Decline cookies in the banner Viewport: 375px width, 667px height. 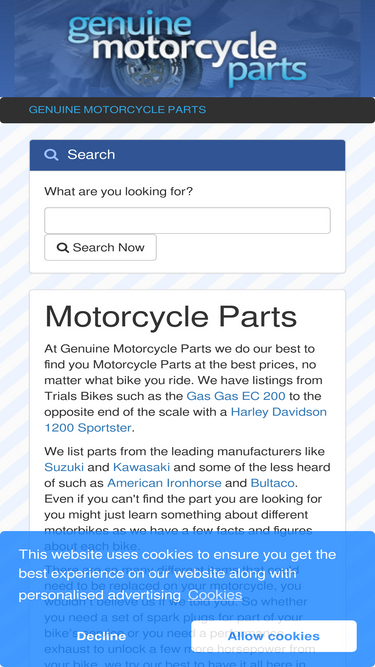tap(101, 636)
